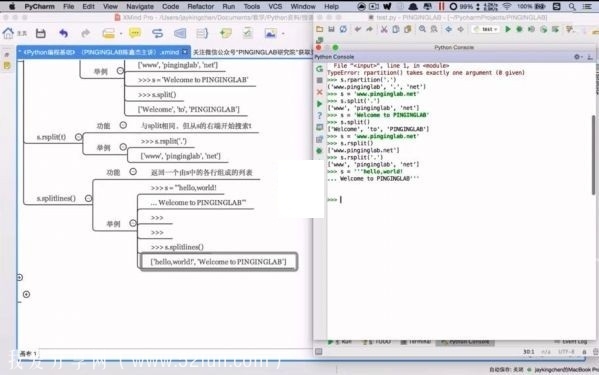Switch to the PINGINGLAB WeChat tab in XMind
This screenshot has height=375, width=599.
click(252, 52)
